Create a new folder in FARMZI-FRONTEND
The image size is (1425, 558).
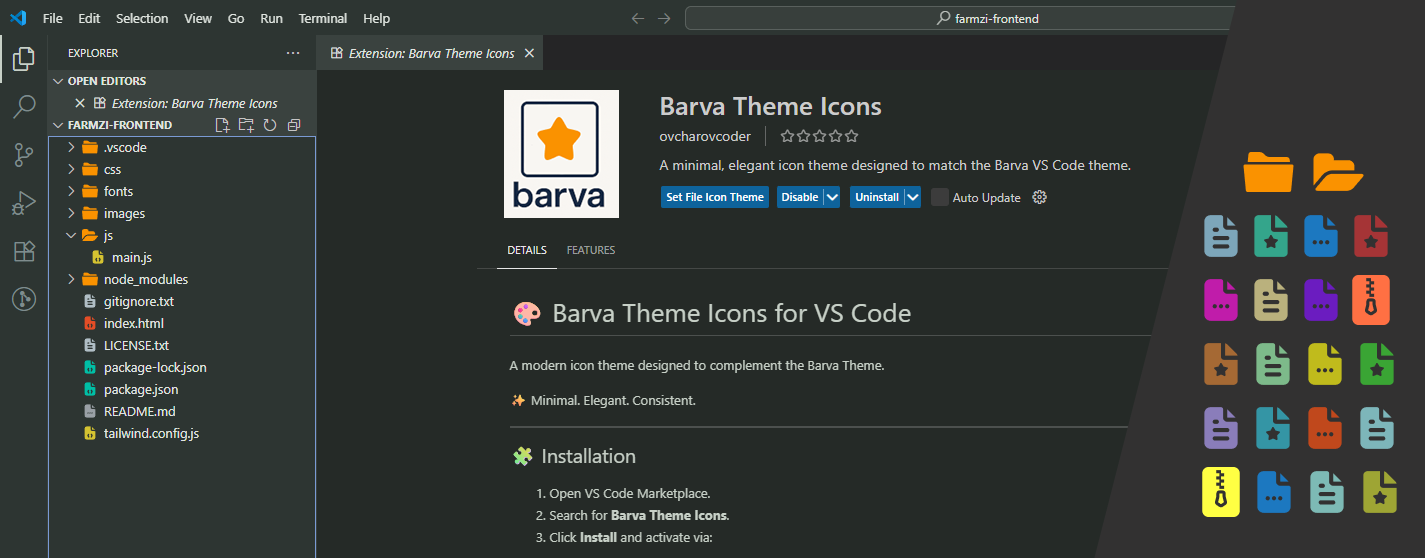[246, 125]
